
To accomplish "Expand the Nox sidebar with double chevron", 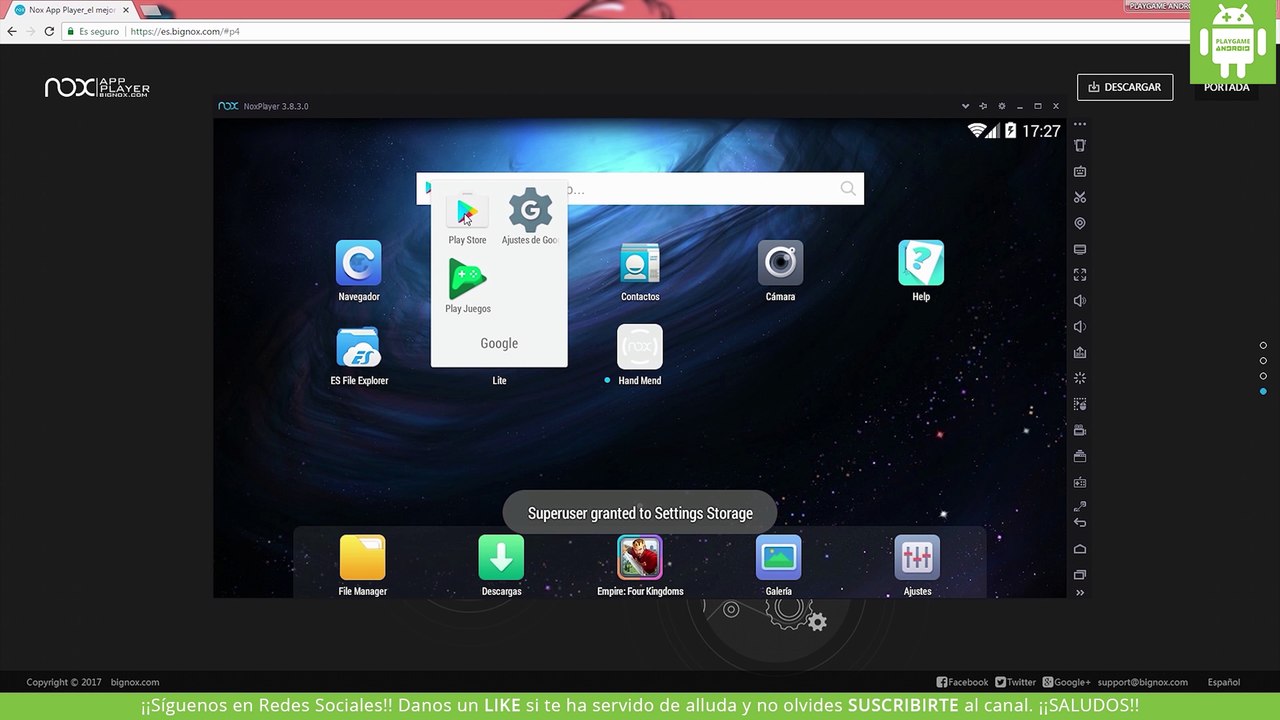I will 1080,593.
